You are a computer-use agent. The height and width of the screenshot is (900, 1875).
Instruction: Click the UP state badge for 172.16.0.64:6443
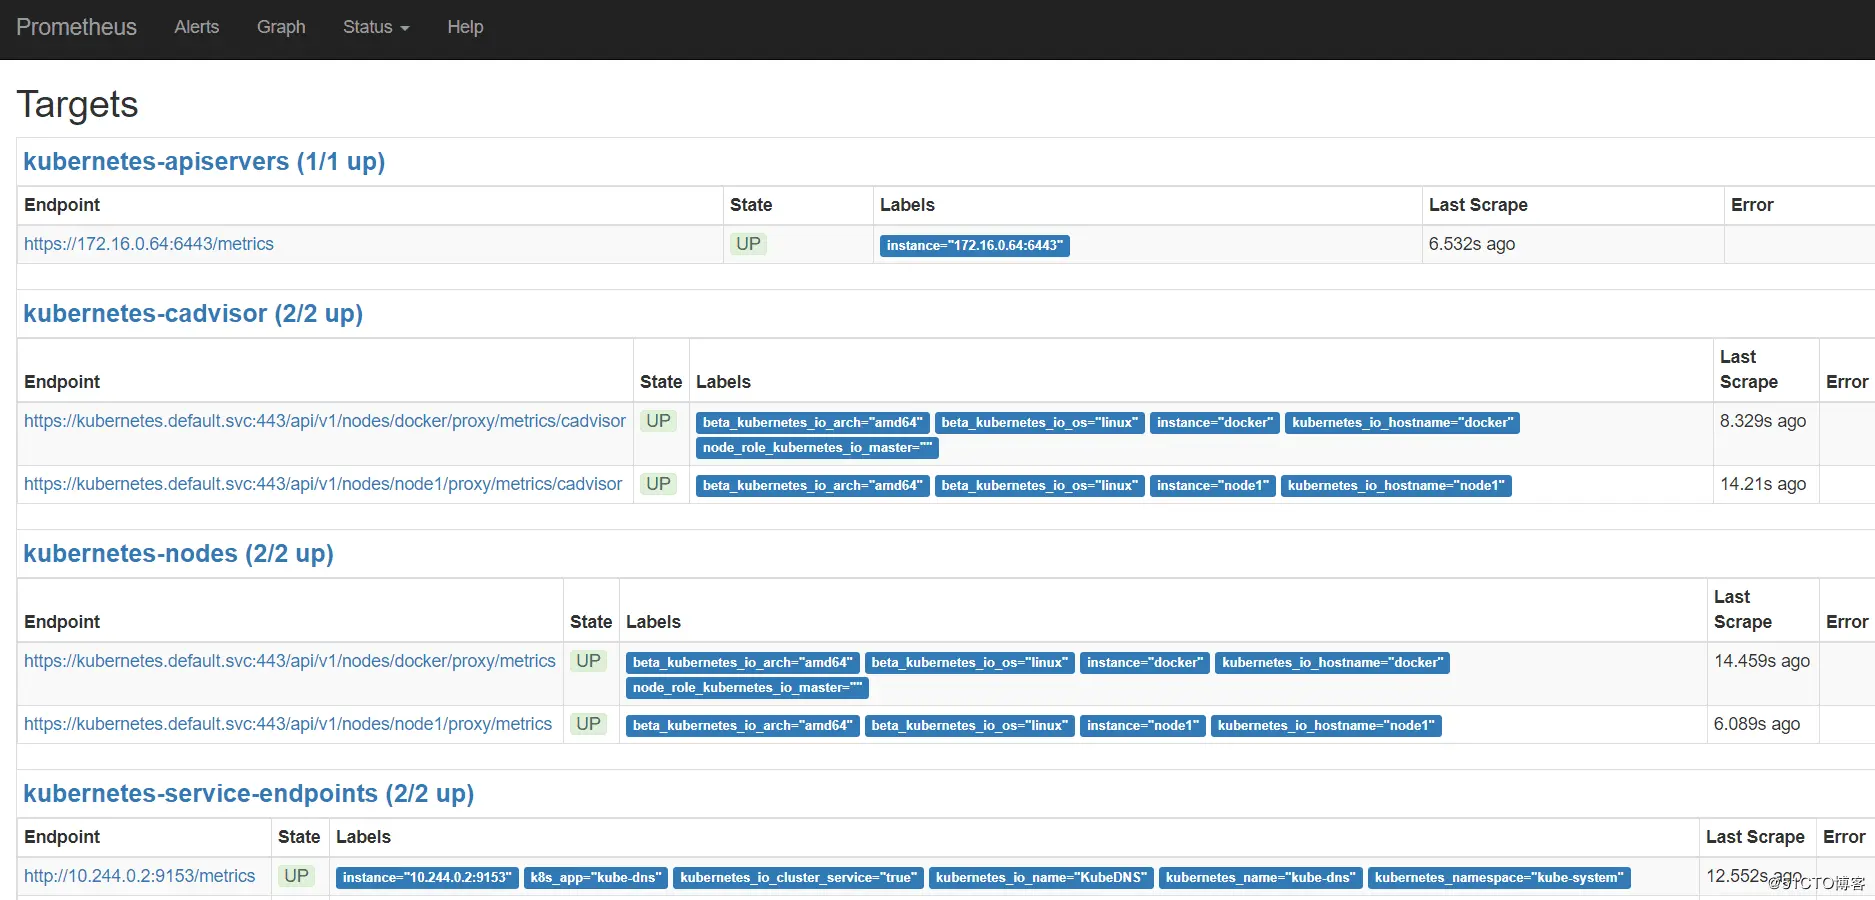pos(748,244)
